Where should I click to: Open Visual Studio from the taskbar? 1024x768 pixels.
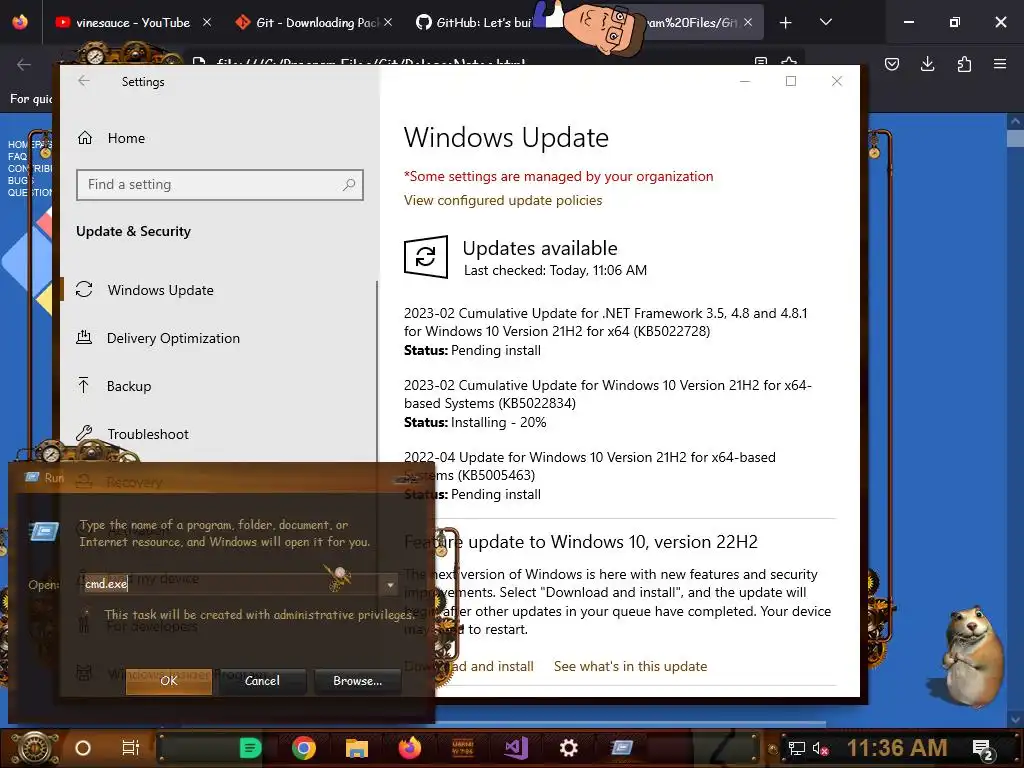(516, 748)
